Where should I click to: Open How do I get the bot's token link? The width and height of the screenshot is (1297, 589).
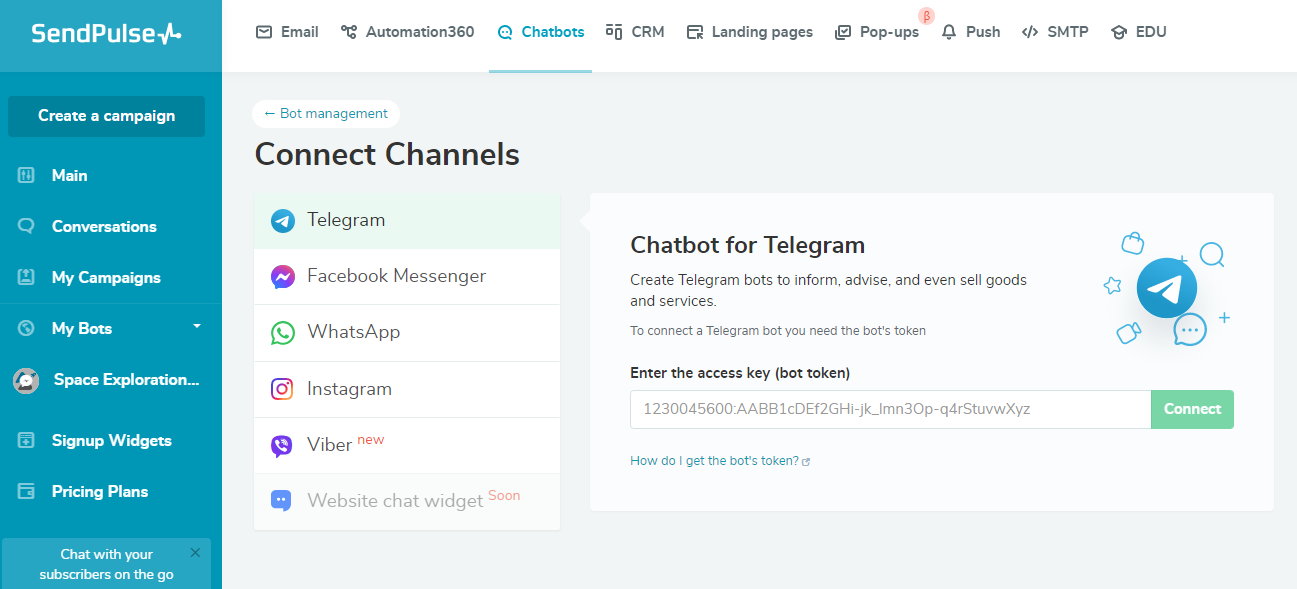[714, 461]
